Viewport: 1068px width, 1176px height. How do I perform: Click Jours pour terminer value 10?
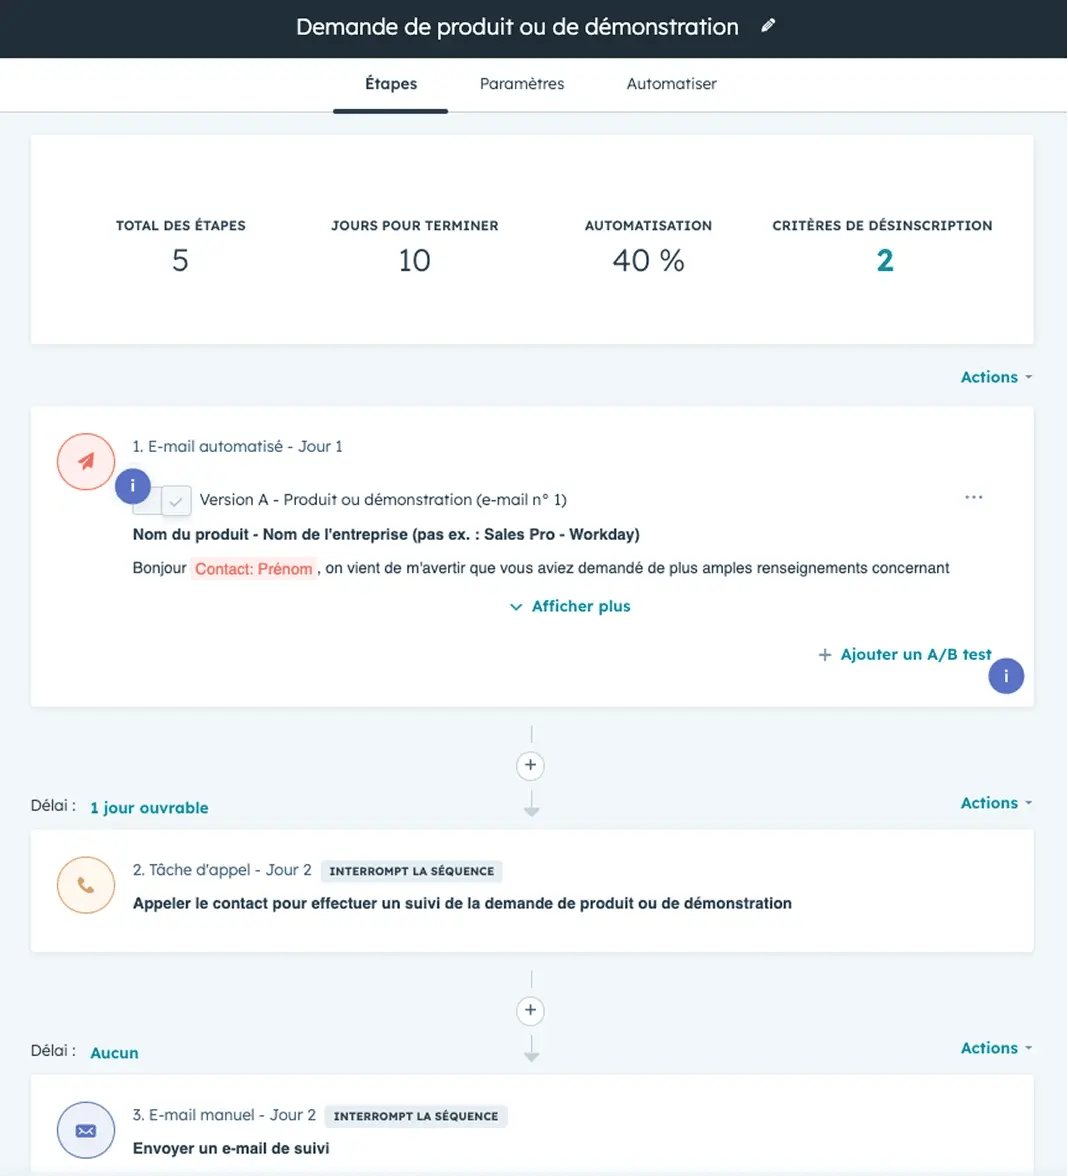[x=414, y=261]
